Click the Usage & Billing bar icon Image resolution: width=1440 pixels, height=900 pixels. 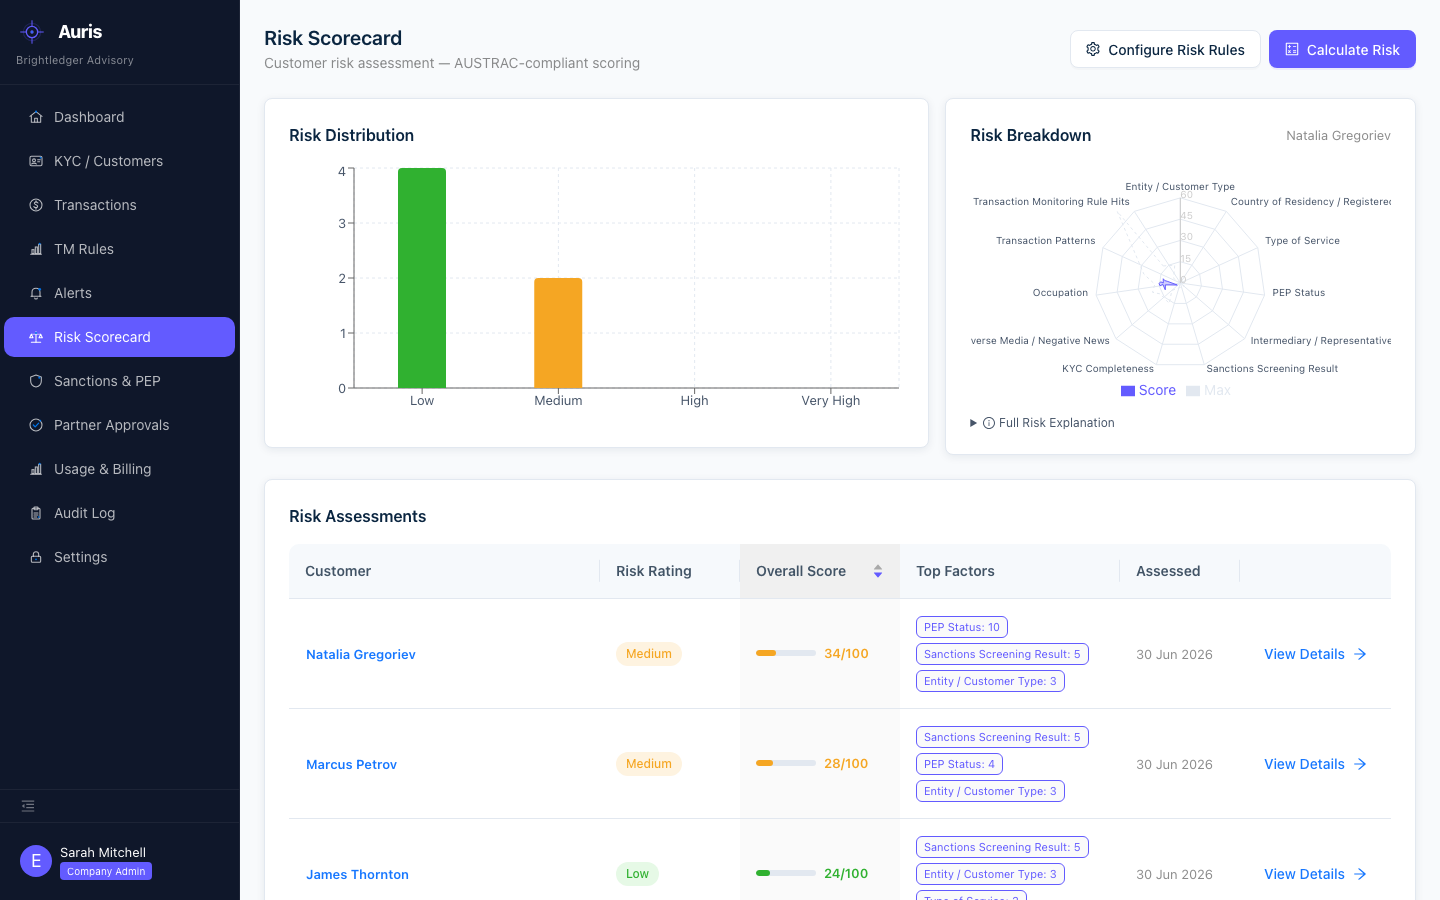[x=36, y=469]
